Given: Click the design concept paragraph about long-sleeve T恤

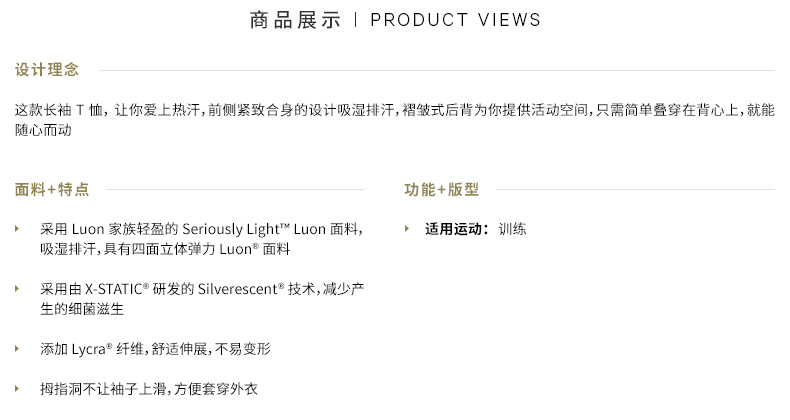Looking at the screenshot, I should 394,120.
